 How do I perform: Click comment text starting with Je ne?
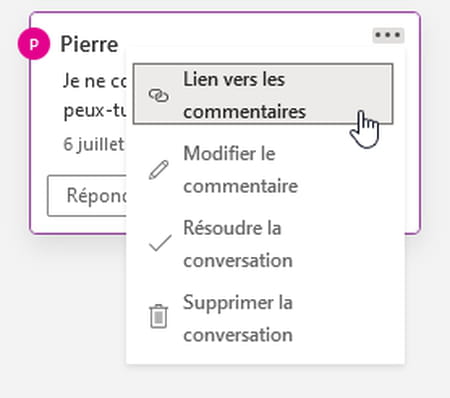click(95, 81)
